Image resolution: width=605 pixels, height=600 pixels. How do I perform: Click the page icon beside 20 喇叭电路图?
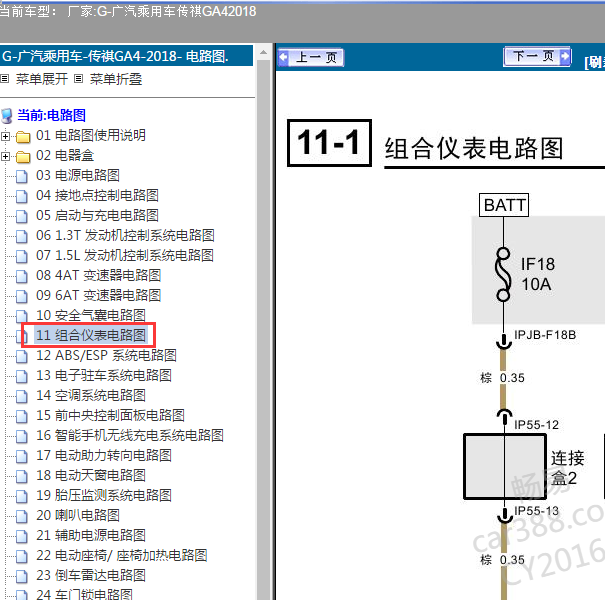(22, 516)
